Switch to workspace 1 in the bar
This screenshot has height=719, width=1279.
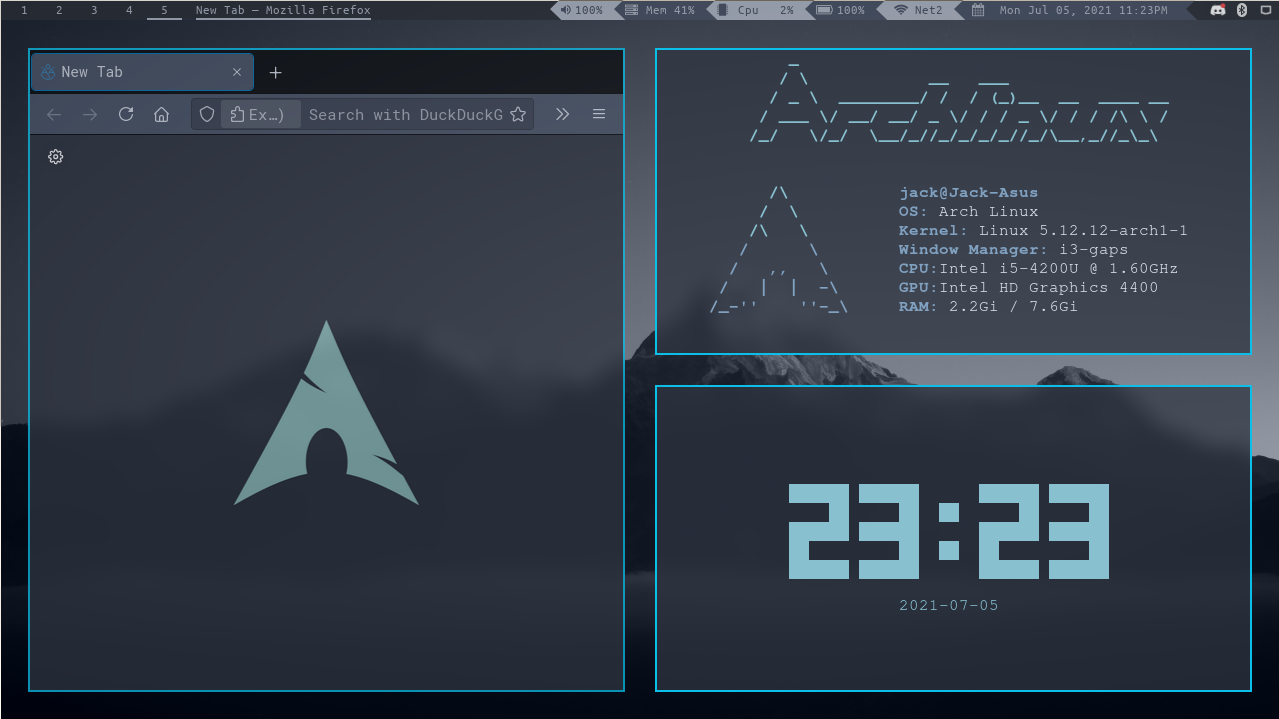pyautogui.click(x=24, y=10)
